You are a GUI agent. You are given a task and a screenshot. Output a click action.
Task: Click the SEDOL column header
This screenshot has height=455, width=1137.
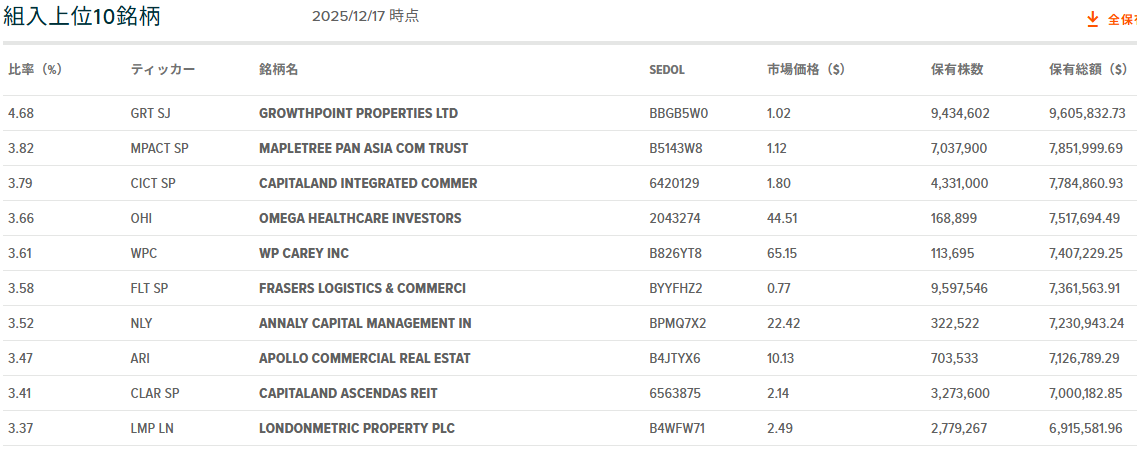click(x=667, y=69)
